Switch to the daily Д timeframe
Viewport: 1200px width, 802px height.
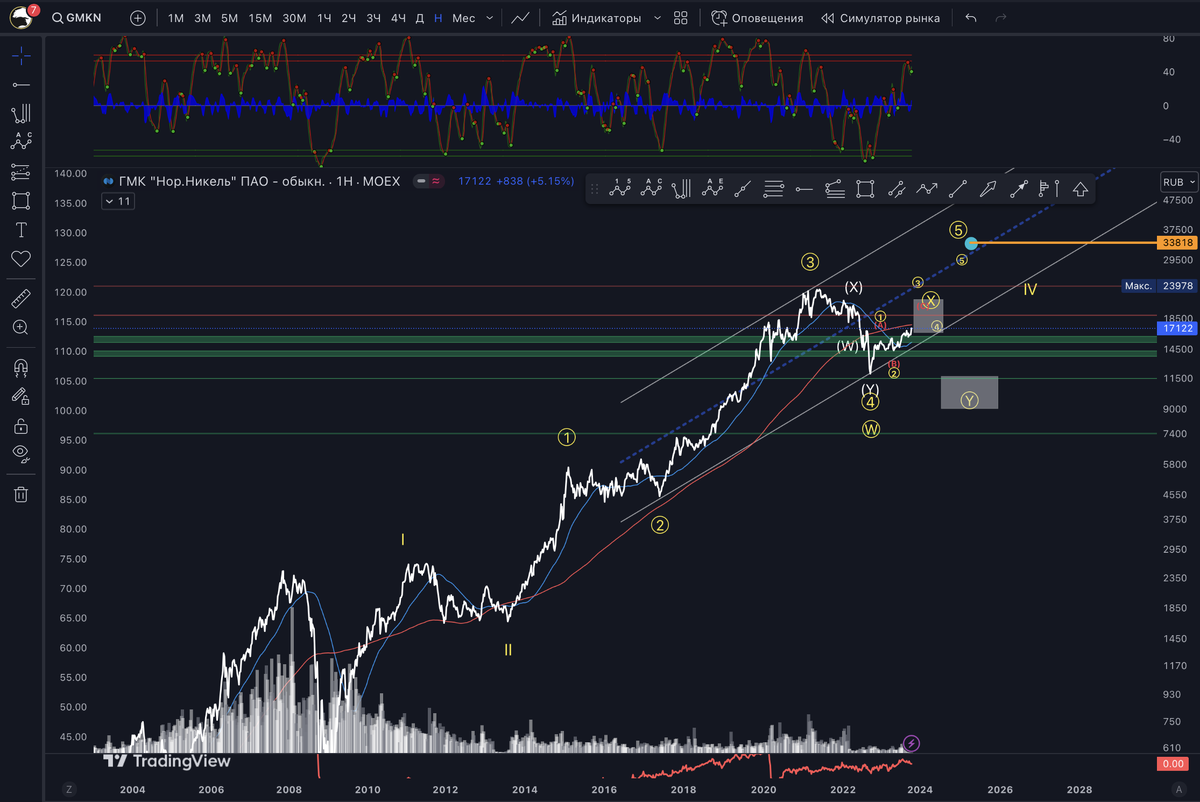pos(420,18)
